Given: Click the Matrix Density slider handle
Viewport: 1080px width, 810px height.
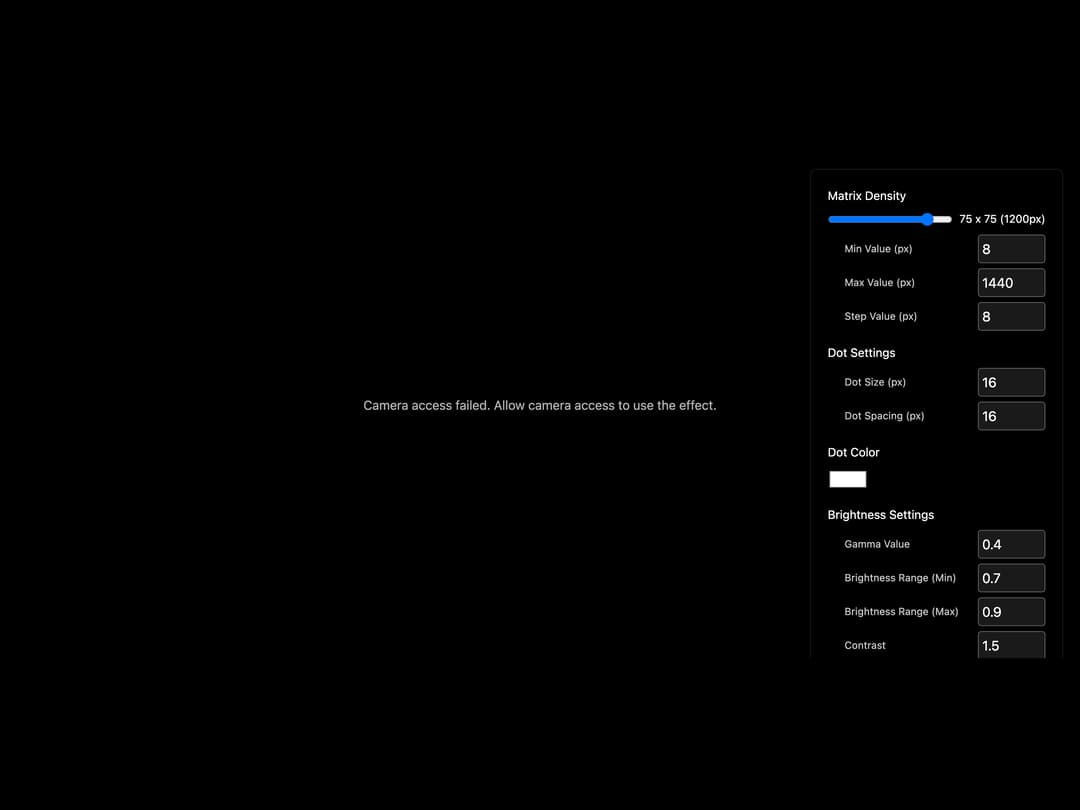Looking at the screenshot, I should point(927,219).
